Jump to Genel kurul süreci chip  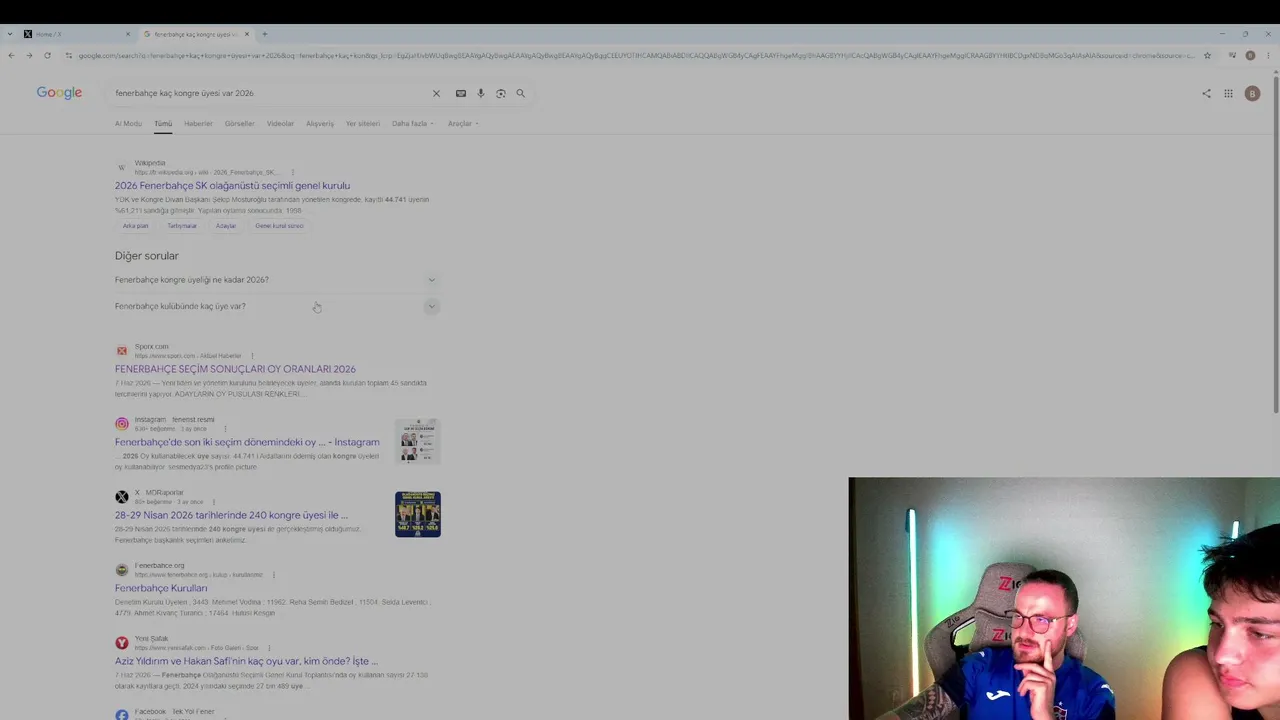279,226
